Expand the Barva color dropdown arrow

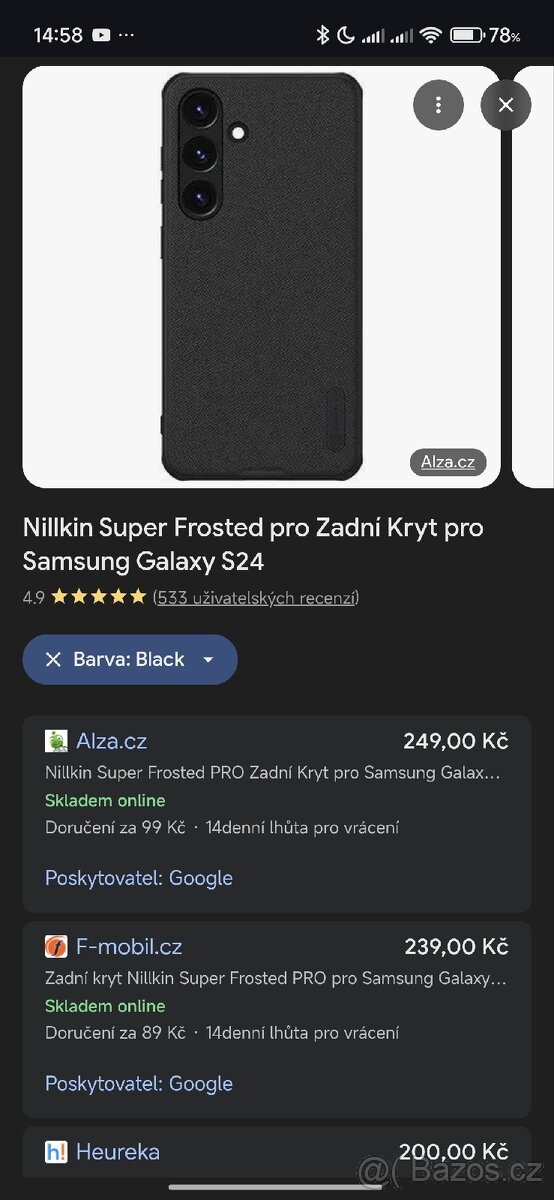(208, 660)
